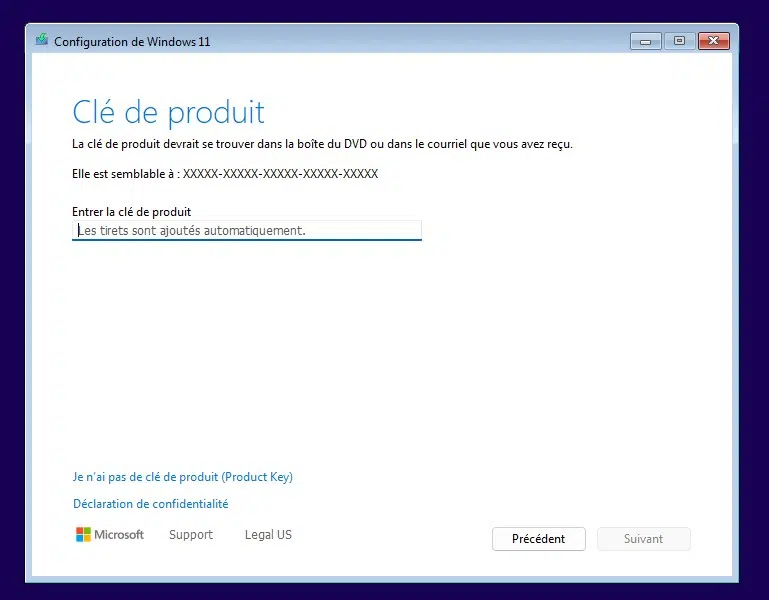Click the Suivant button

pyautogui.click(x=643, y=539)
